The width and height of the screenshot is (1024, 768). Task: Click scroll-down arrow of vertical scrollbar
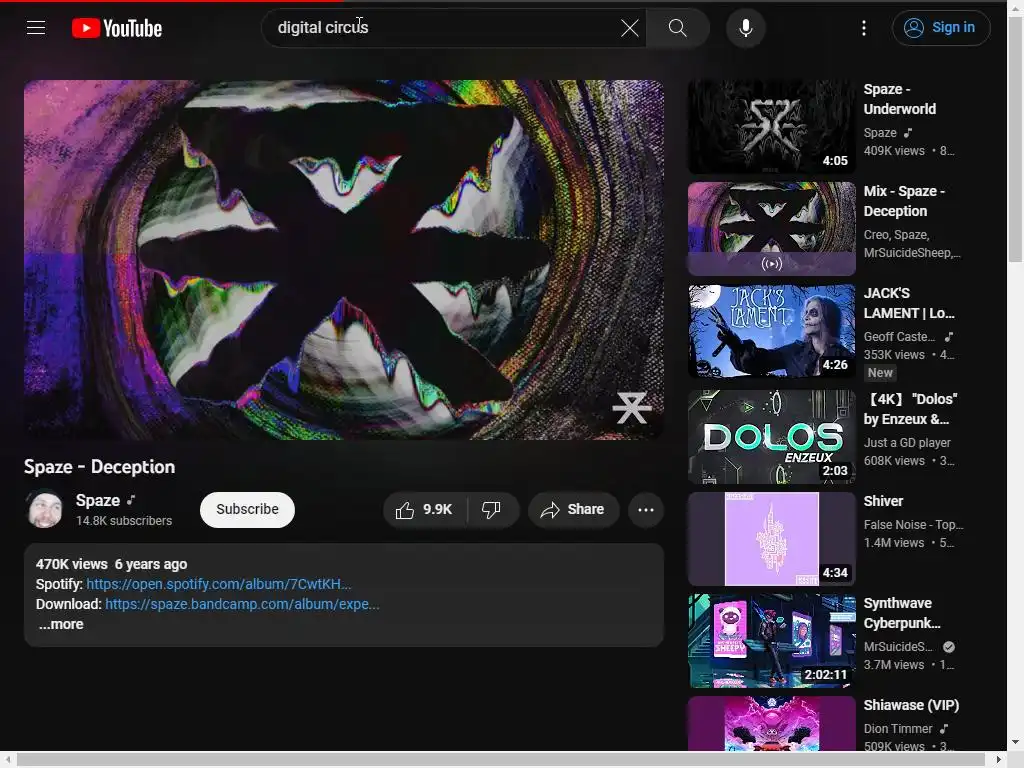tap(1016, 743)
